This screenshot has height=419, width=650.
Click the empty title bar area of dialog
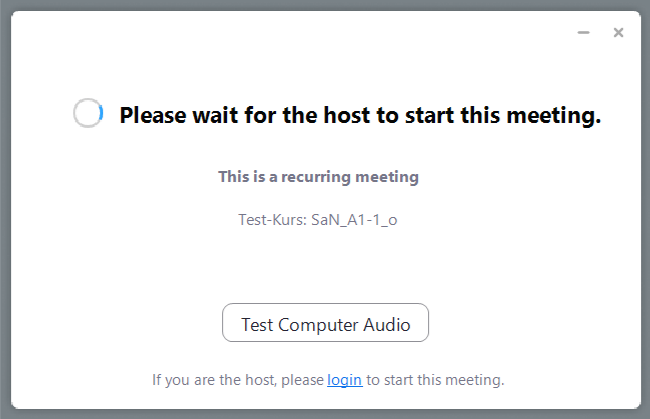(300, 33)
